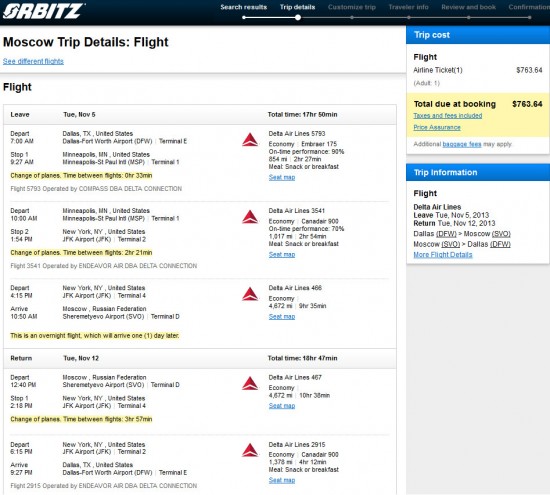The image size is (550, 495).
Task: Open See different flights link
Action: 33,61
